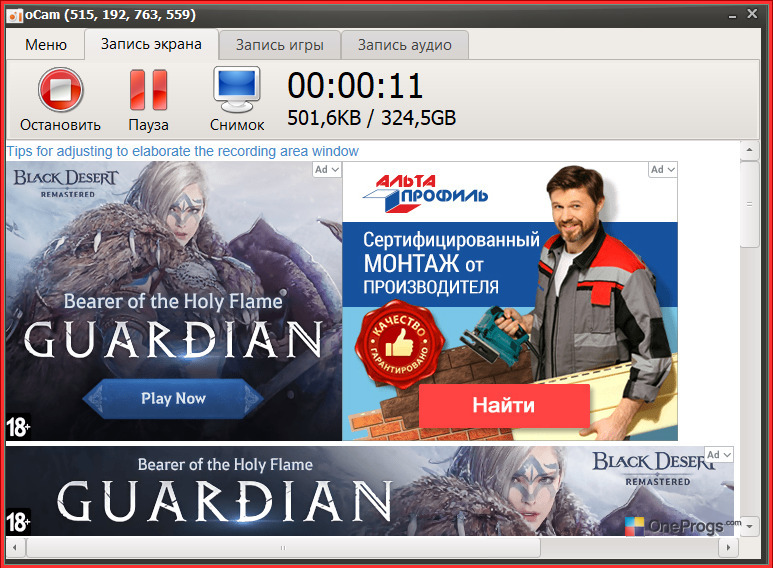773x568 pixels.
Task: Click the file size text 501,6KB / 324,5GB
Action: tap(372, 118)
